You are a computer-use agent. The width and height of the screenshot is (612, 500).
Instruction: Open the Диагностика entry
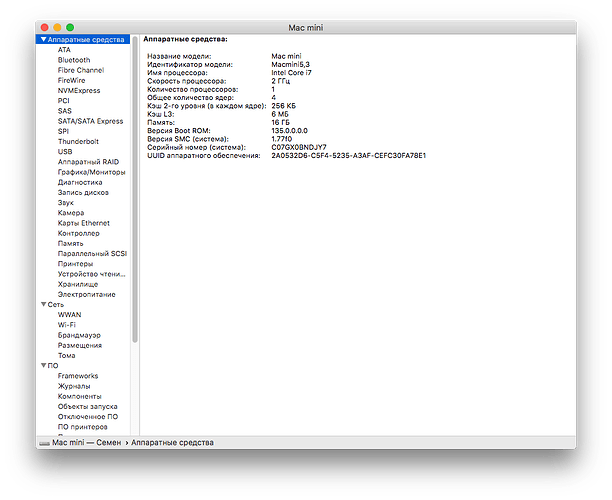[x=80, y=182]
